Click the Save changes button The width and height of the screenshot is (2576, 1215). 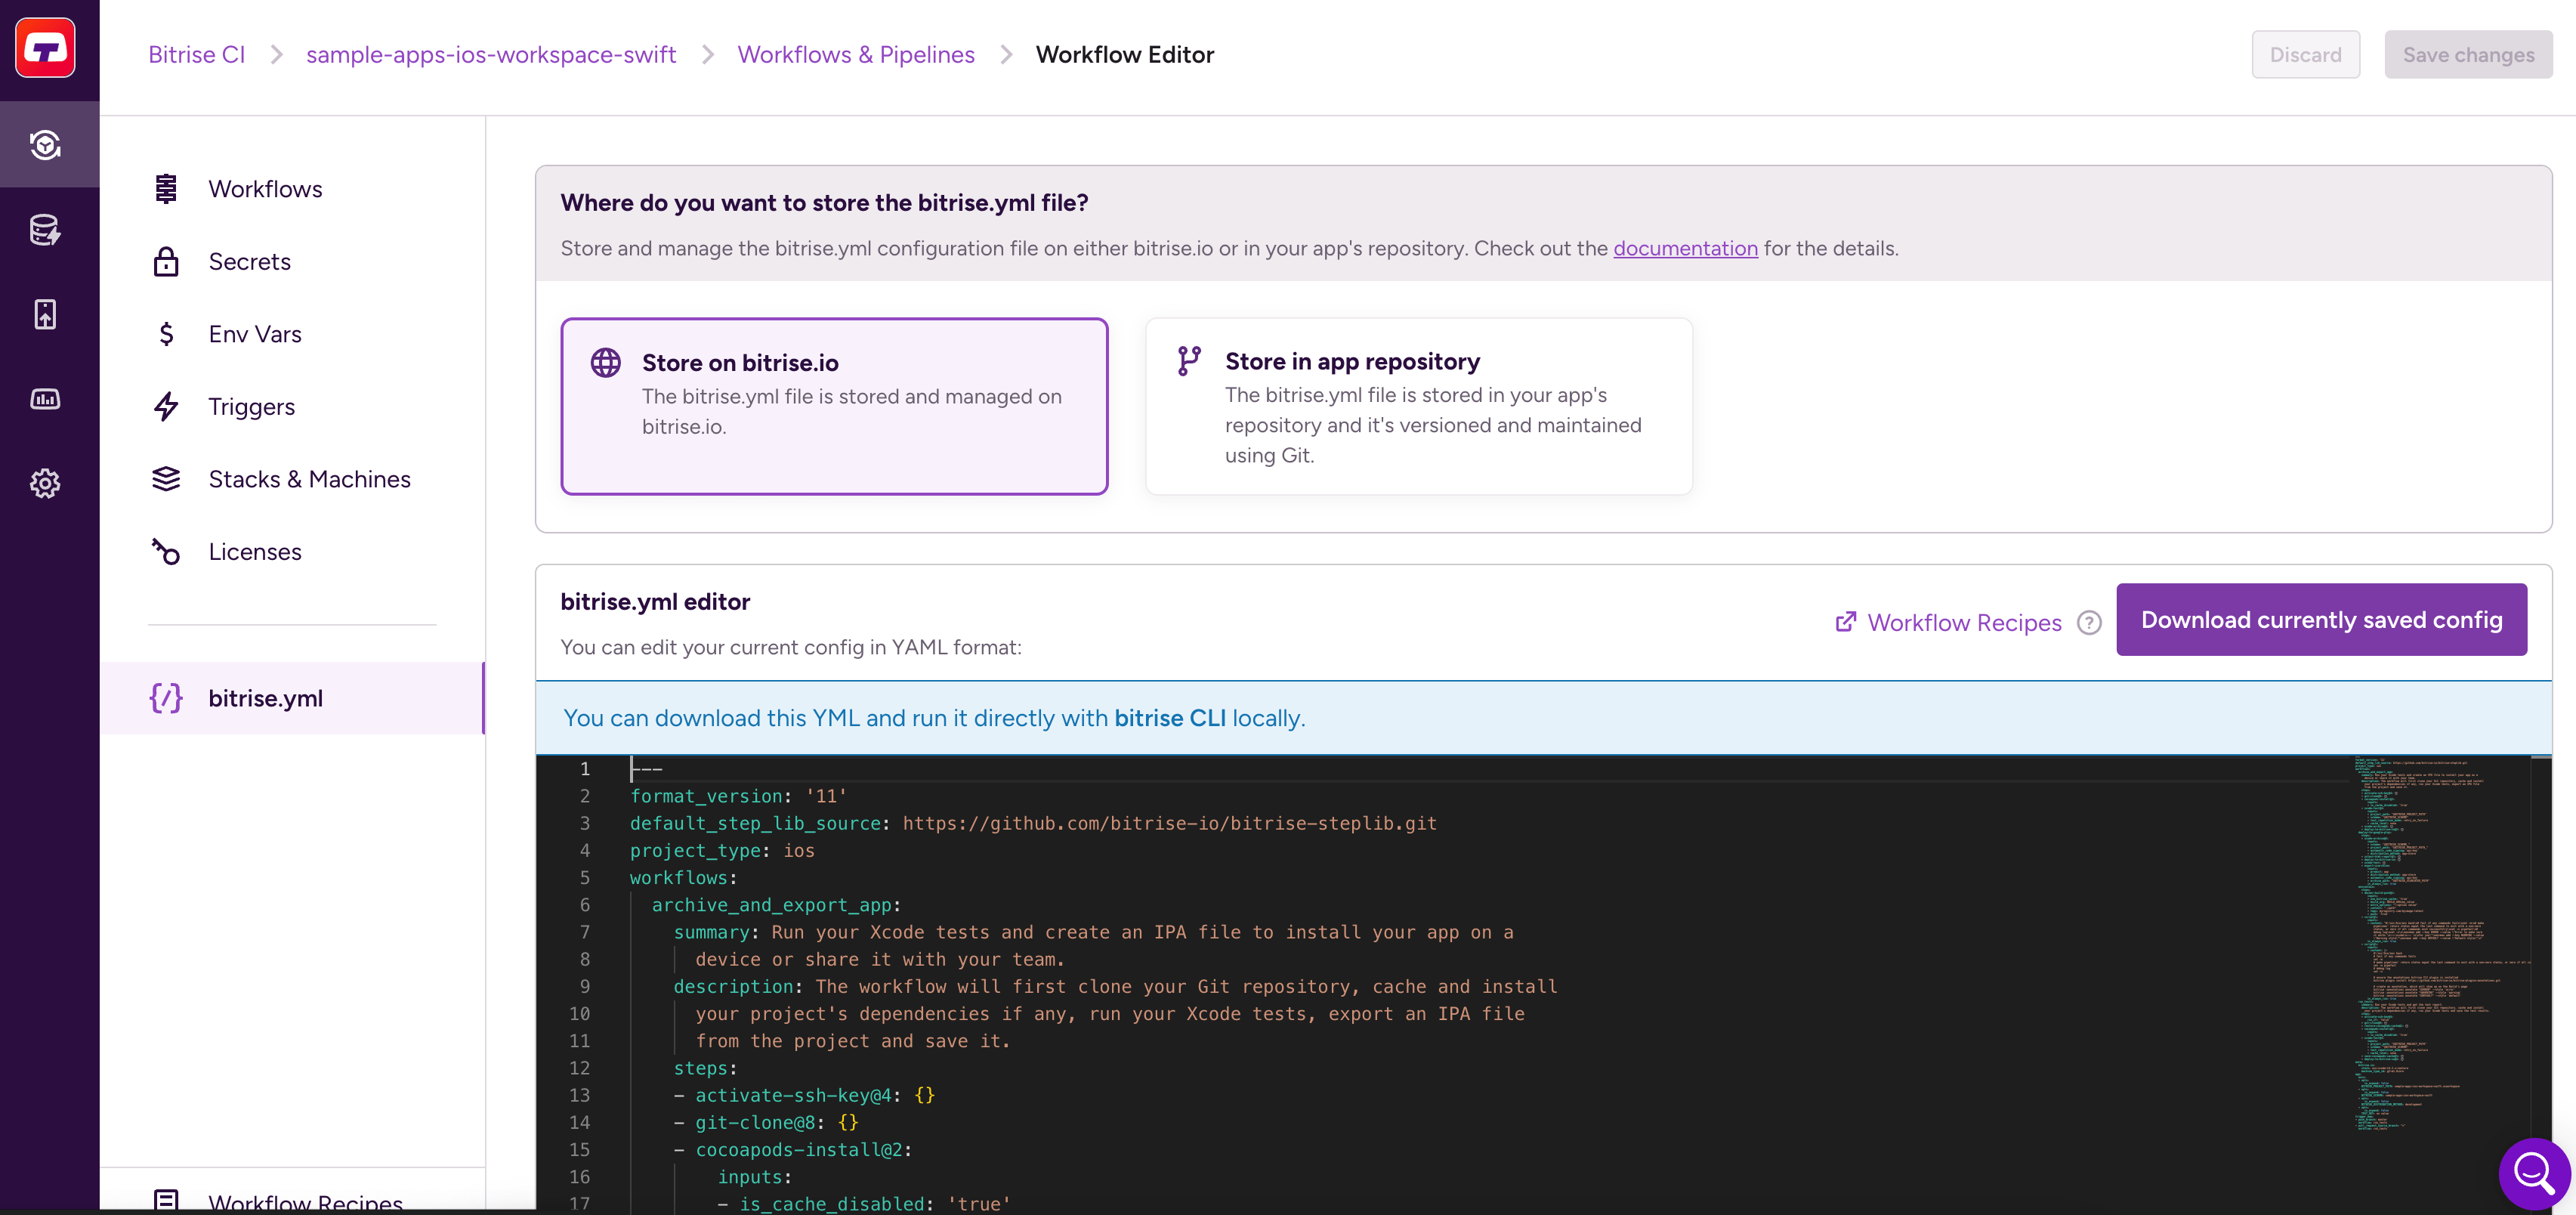pos(2468,54)
